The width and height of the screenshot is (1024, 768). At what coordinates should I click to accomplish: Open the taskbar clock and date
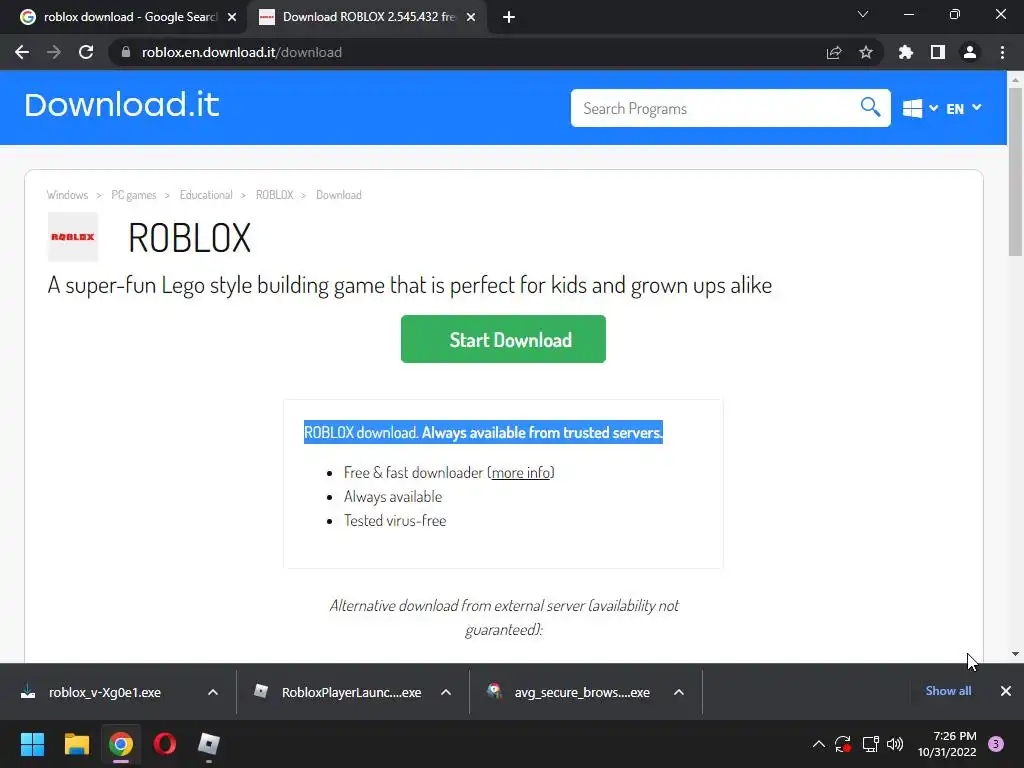pos(947,744)
